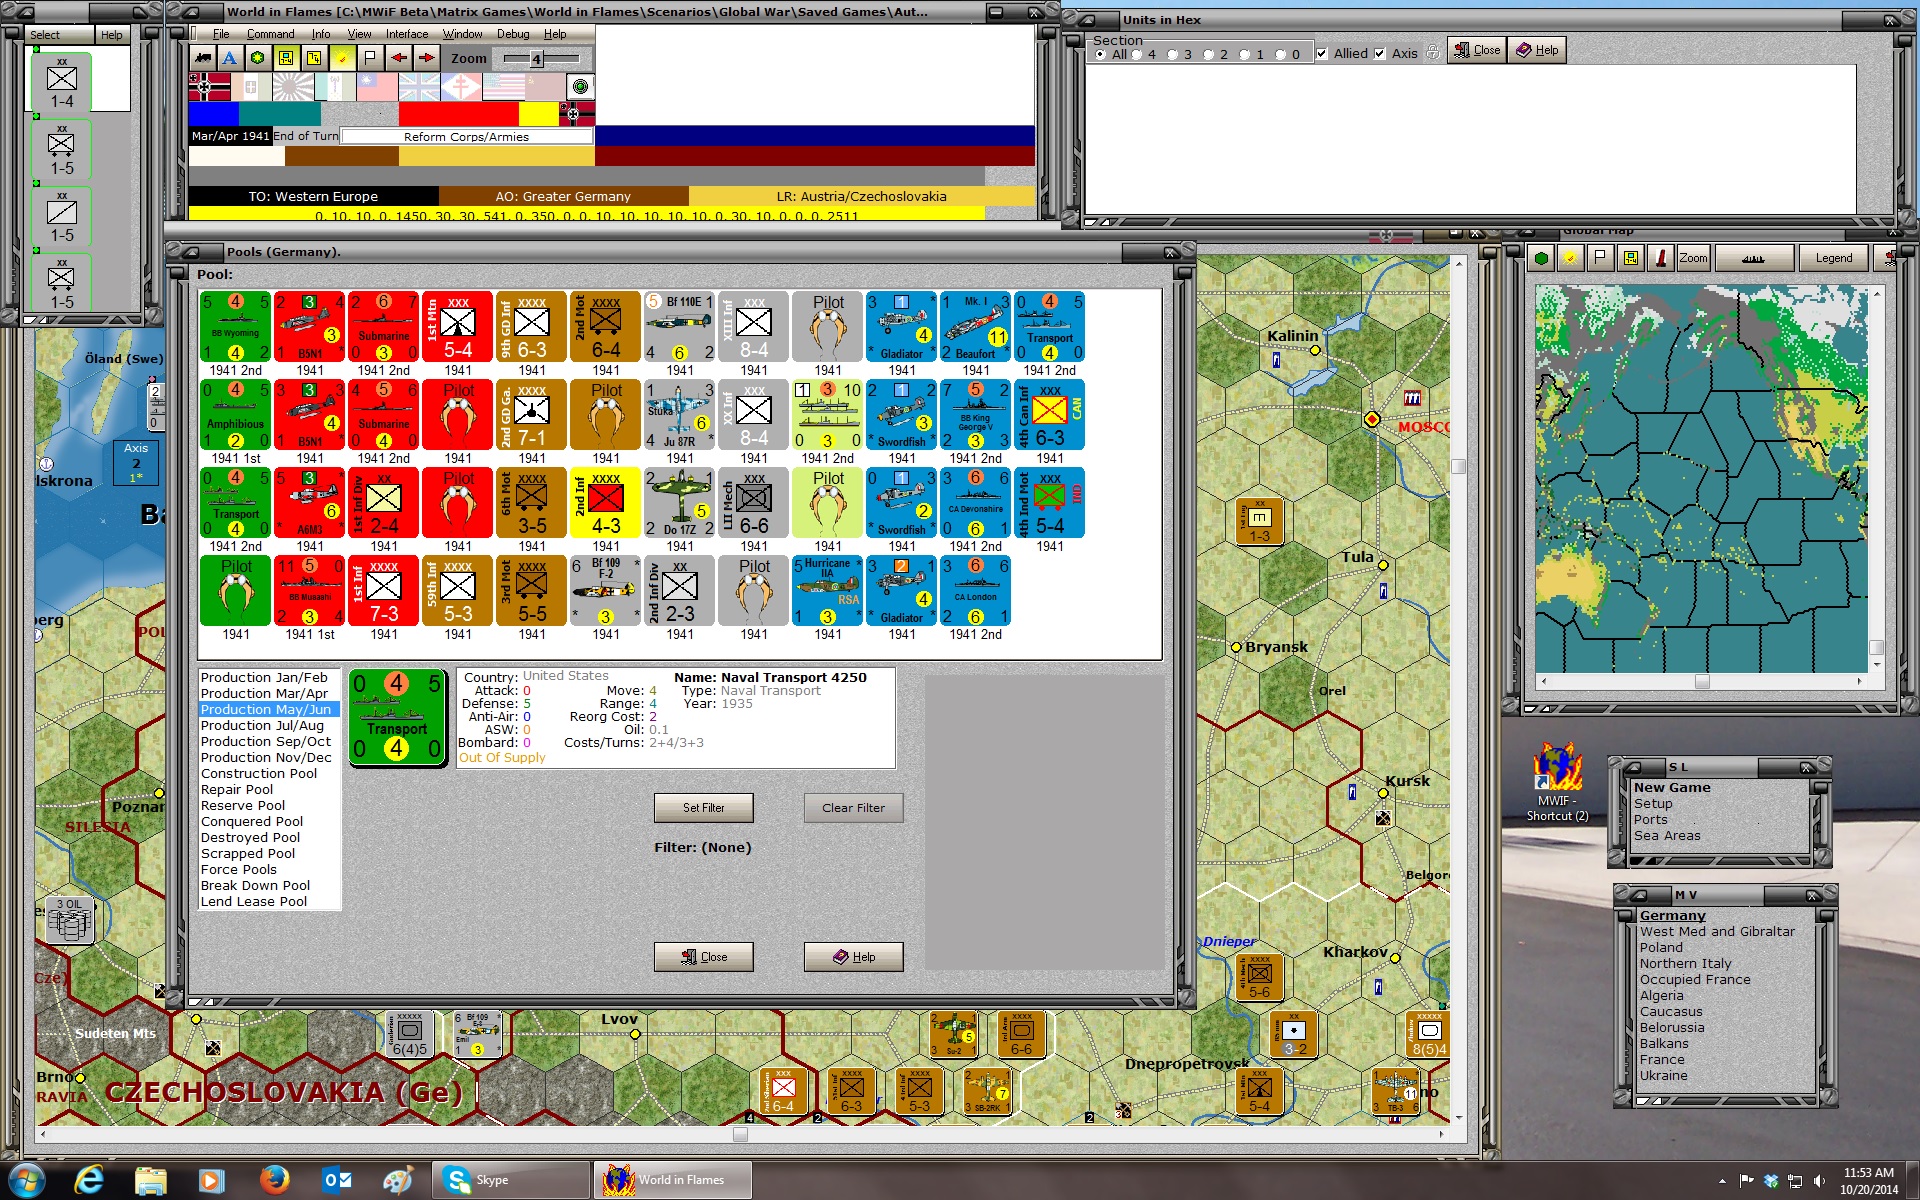Open the Select menu in the left panel
The width and height of the screenshot is (1920, 1200).
click(x=44, y=35)
